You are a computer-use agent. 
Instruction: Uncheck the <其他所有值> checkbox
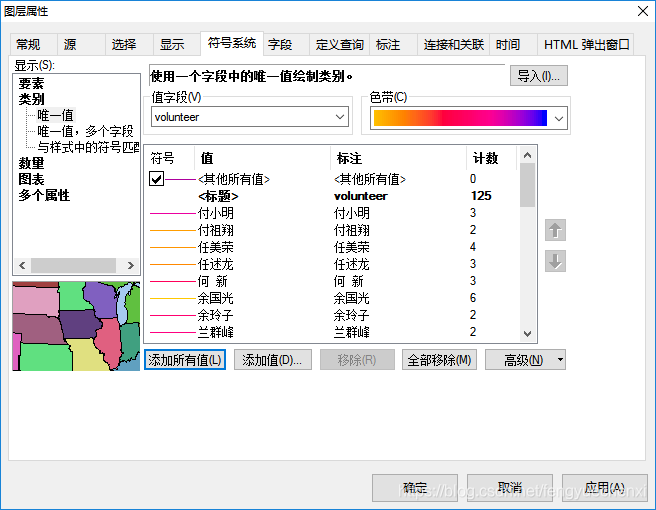(156, 179)
